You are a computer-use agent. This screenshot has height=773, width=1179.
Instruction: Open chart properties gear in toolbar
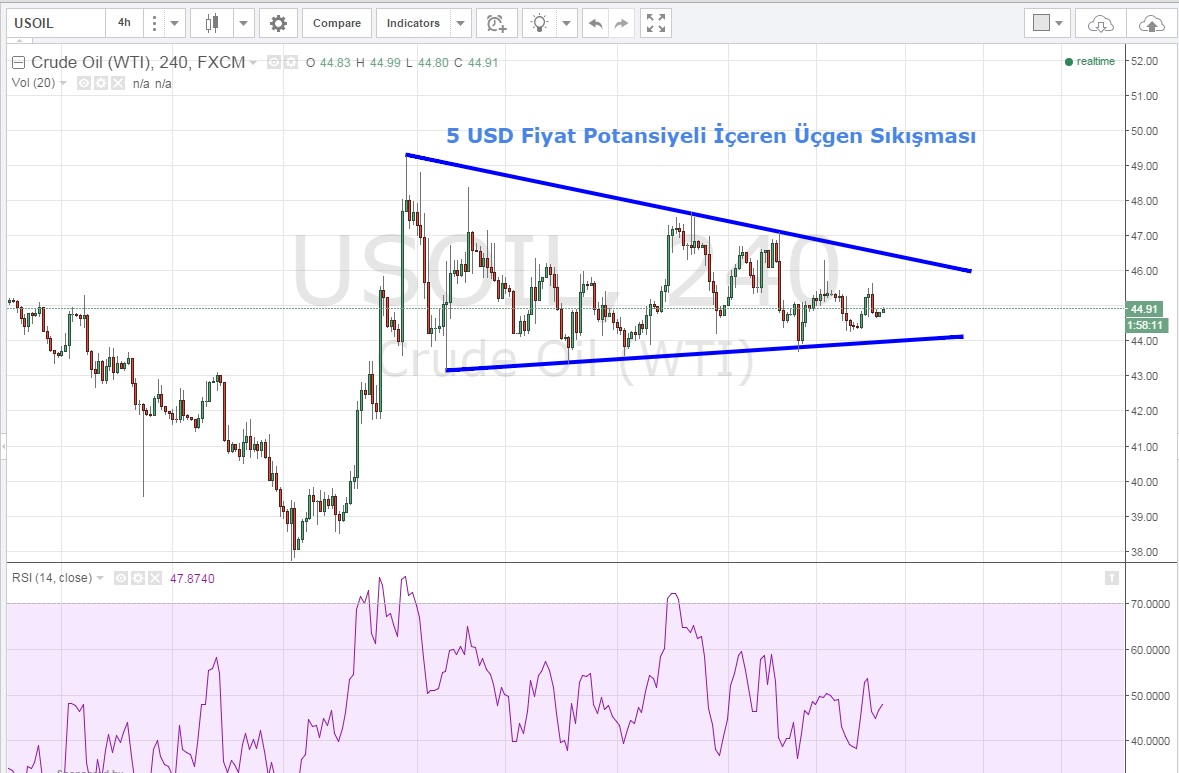[x=278, y=23]
